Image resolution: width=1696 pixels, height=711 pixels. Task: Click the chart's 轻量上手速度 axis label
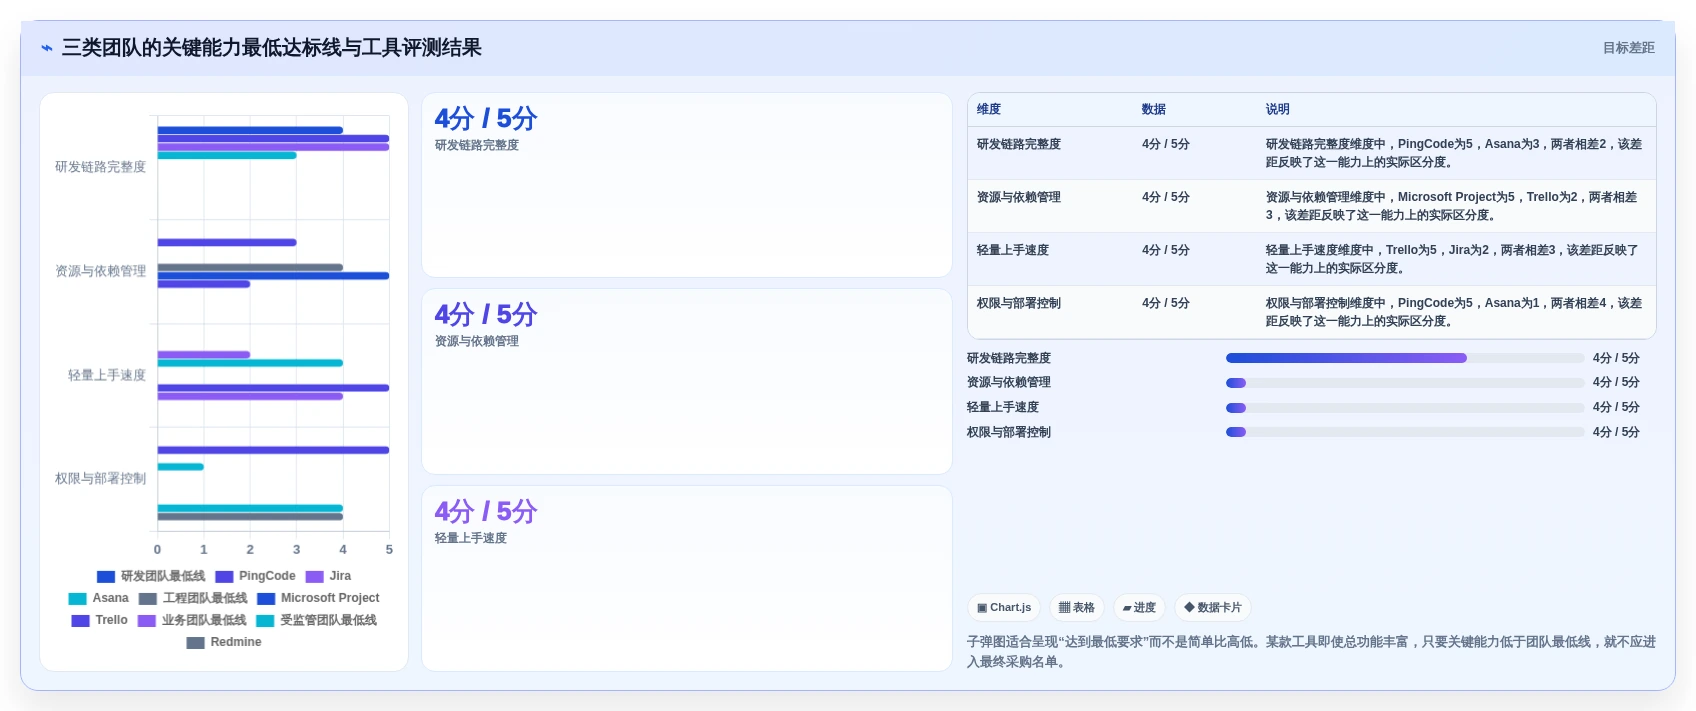coord(107,375)
